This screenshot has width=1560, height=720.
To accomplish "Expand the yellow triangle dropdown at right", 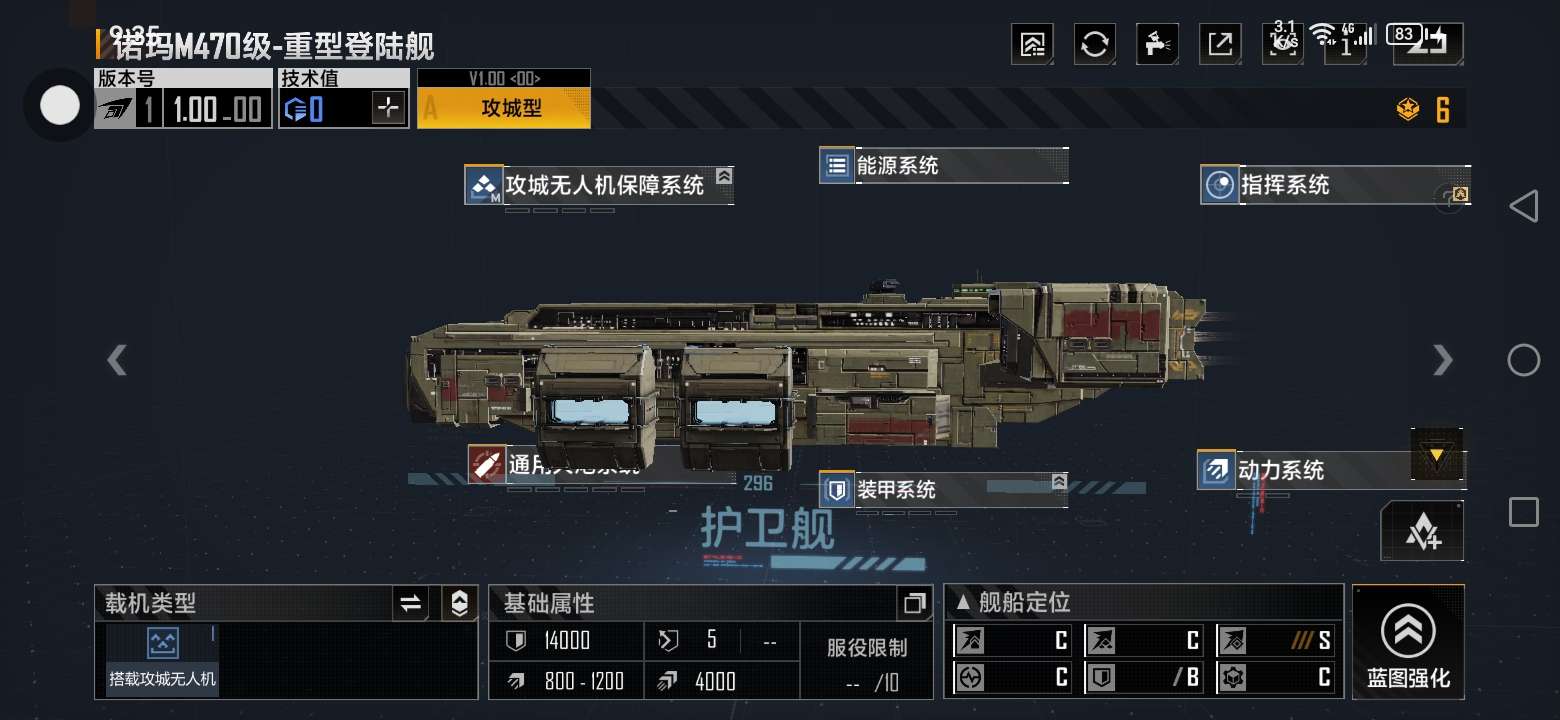I will click(1437, 454).
